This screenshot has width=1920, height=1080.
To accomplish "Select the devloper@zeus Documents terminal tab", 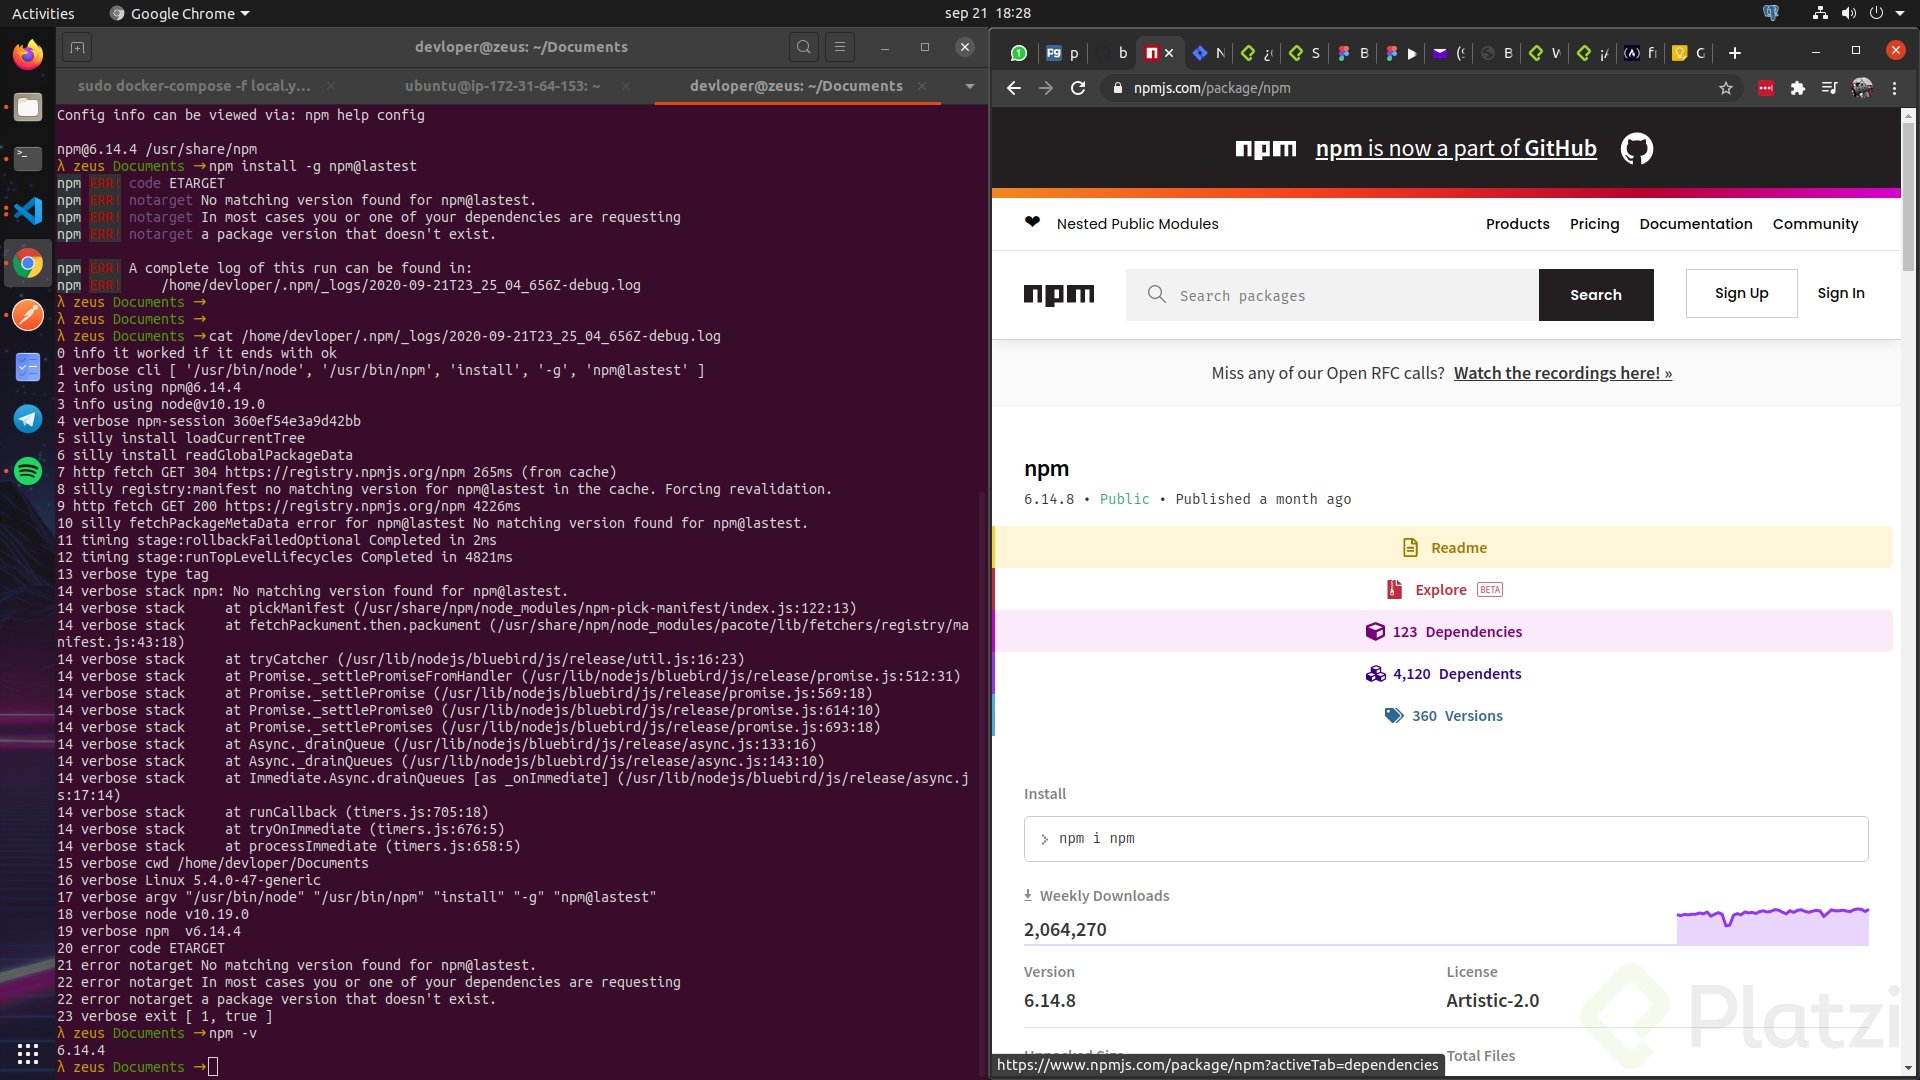I will [796, 86].
